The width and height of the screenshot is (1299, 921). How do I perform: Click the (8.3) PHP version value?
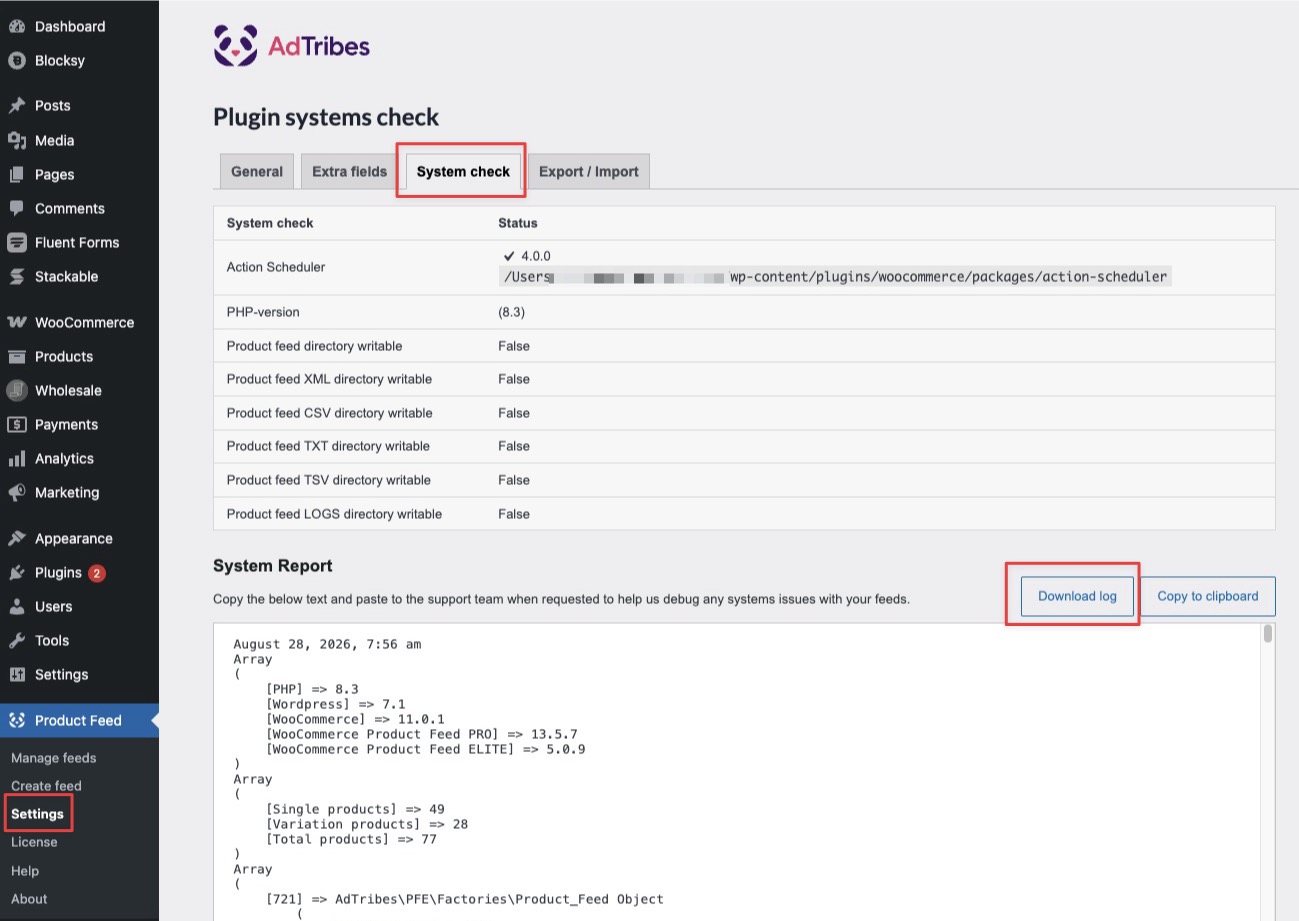tap(512, 312)
